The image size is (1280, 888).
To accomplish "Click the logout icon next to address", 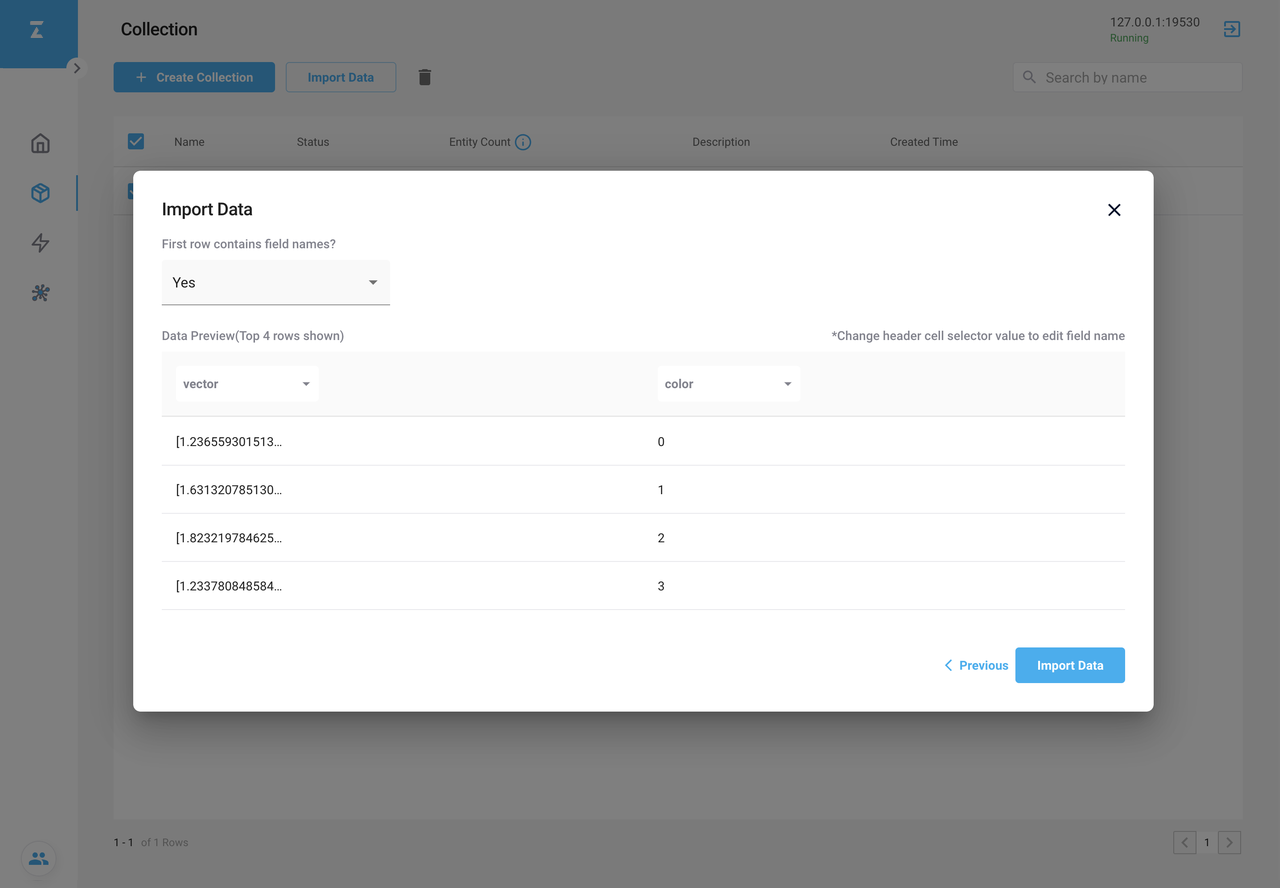I will click(1232, 29).
